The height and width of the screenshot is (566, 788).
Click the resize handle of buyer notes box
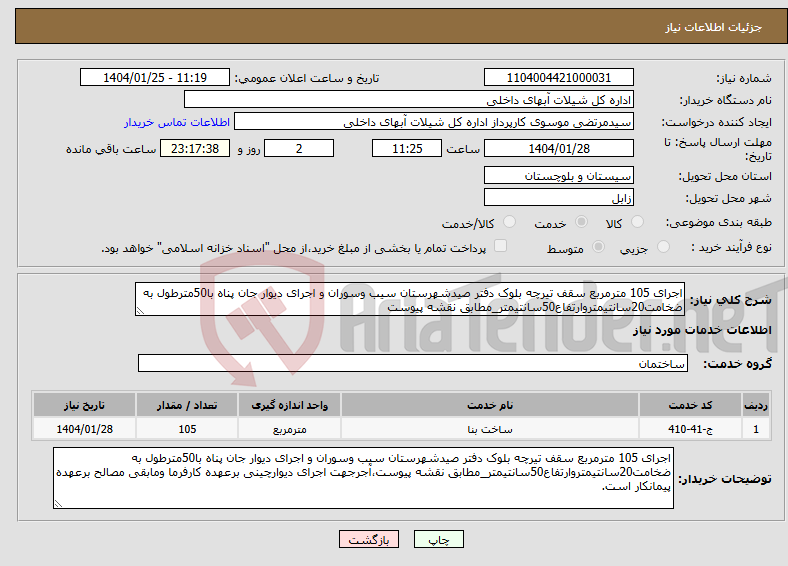pyautogui.click(x=58, y=504)
